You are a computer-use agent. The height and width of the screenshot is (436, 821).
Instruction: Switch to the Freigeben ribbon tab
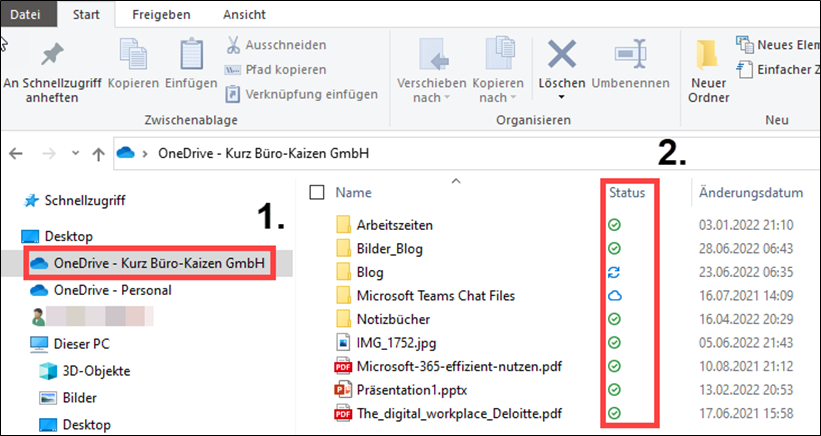[161, 15]
